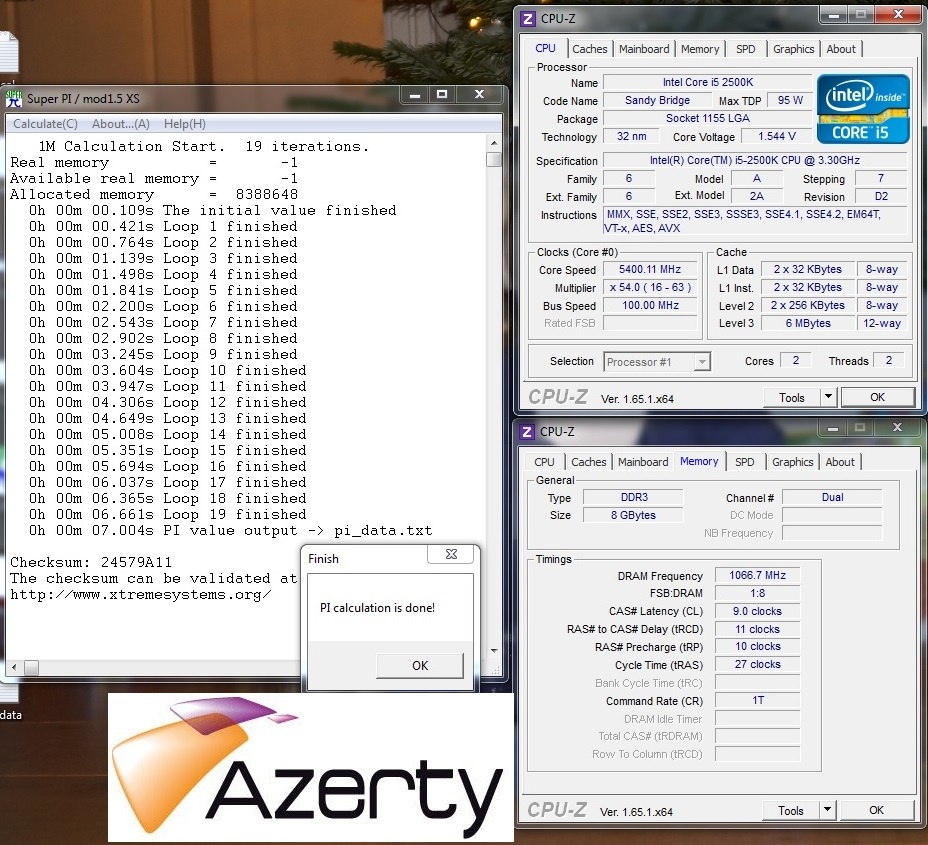The height and width of the screenshot is (845, 928).
Task: Click the DRAM Frequency 1066.7 MHz value
Action: pos(757,575)
